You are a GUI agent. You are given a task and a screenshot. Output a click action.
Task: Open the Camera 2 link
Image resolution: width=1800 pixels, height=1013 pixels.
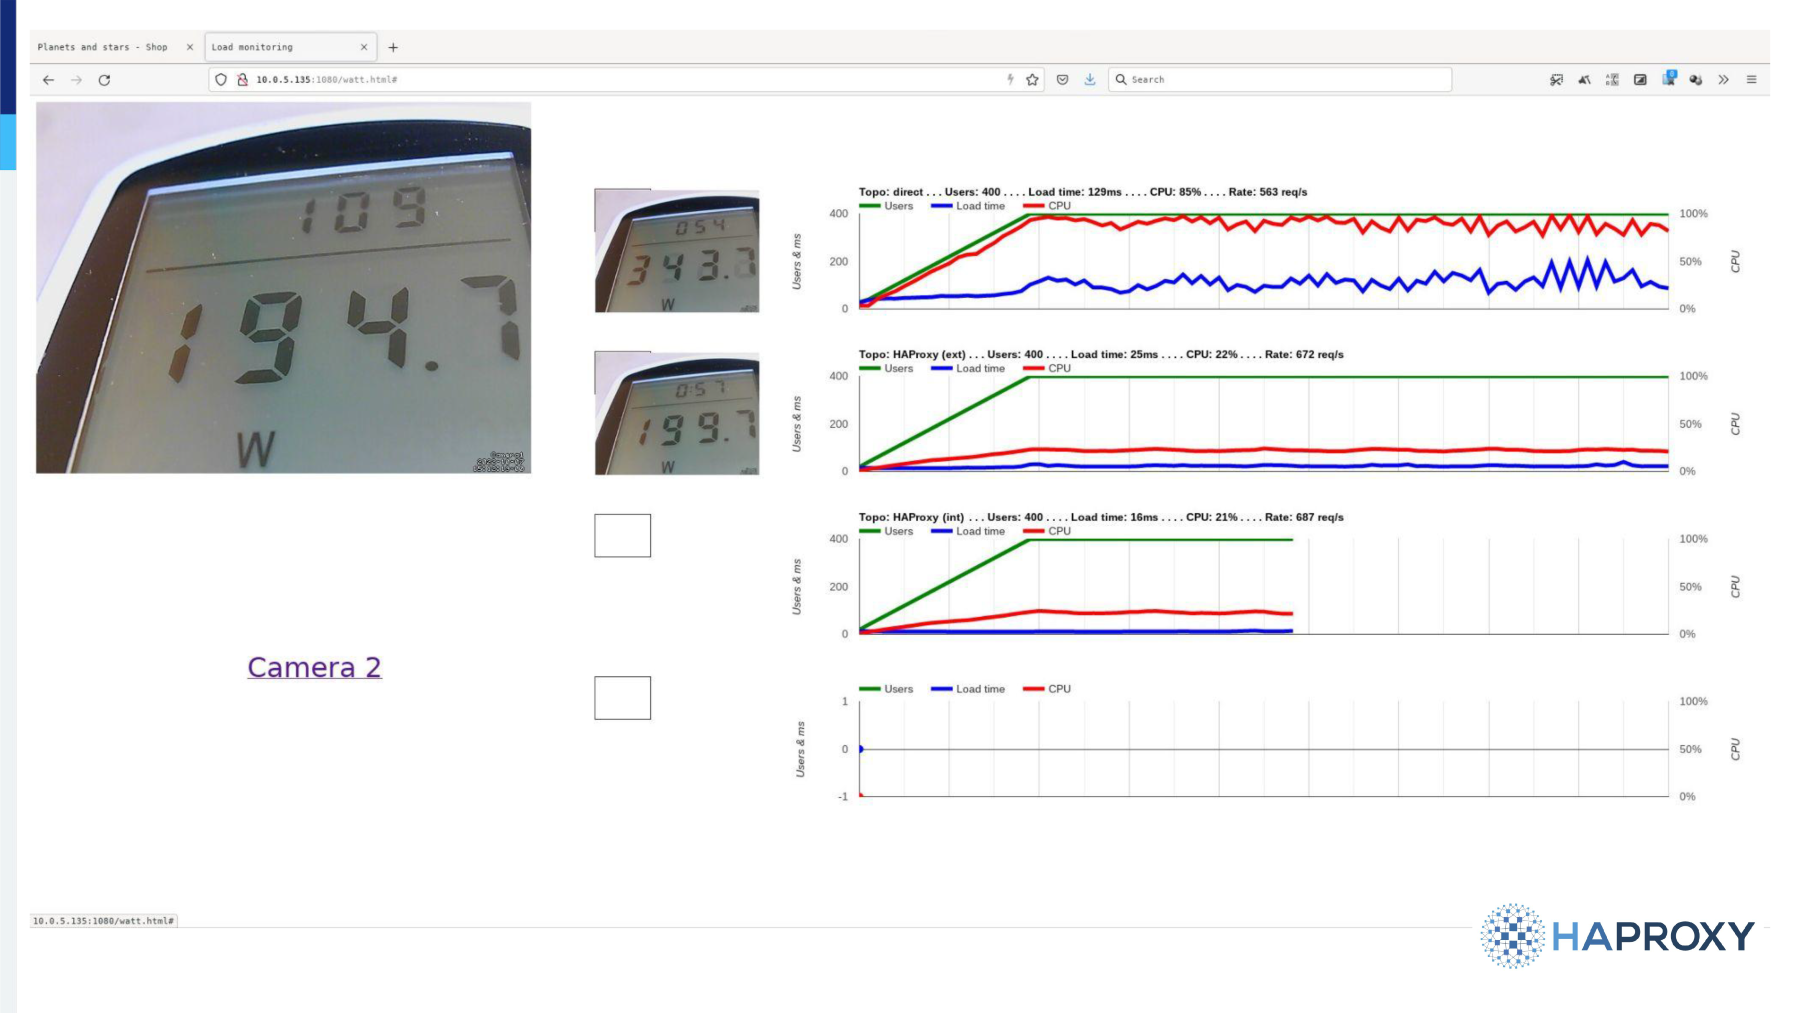(314, 667)
